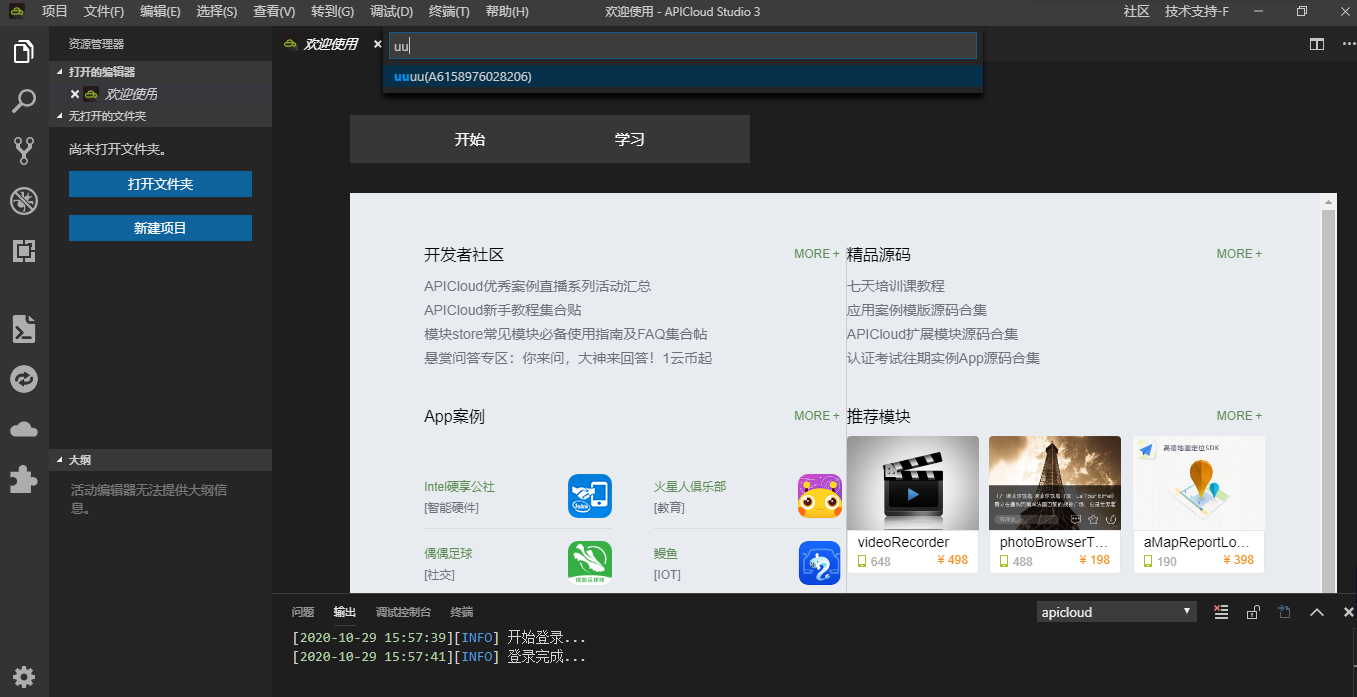Image resolution: width=1357 pixels, height=697 pixels.
Task: Split the editor to the right
Action: 1317,44
